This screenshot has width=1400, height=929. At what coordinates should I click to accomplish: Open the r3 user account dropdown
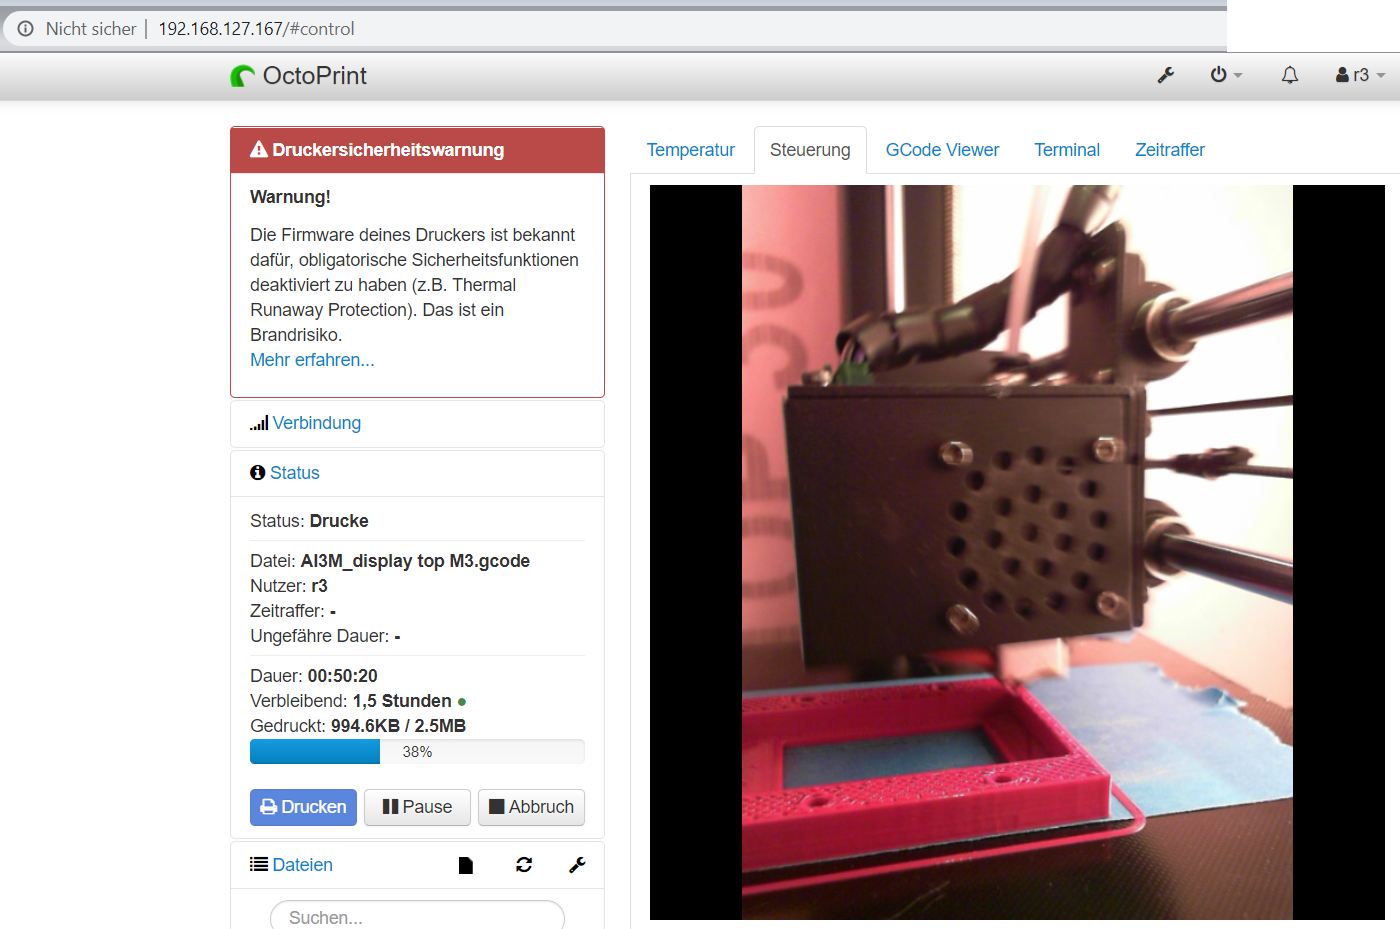click(1358, 74)
